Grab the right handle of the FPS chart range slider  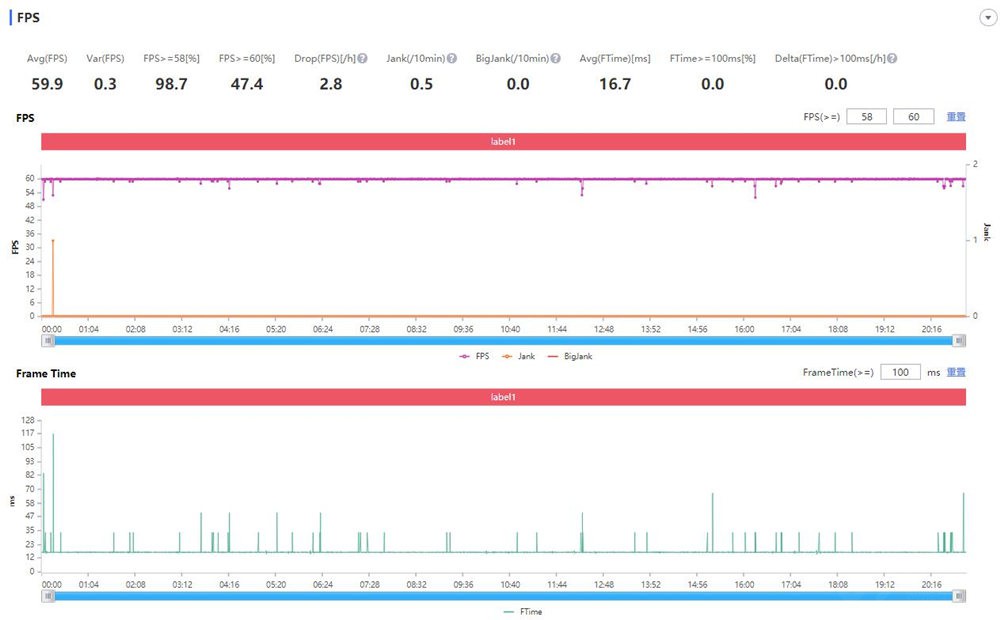tap(959, 341)
